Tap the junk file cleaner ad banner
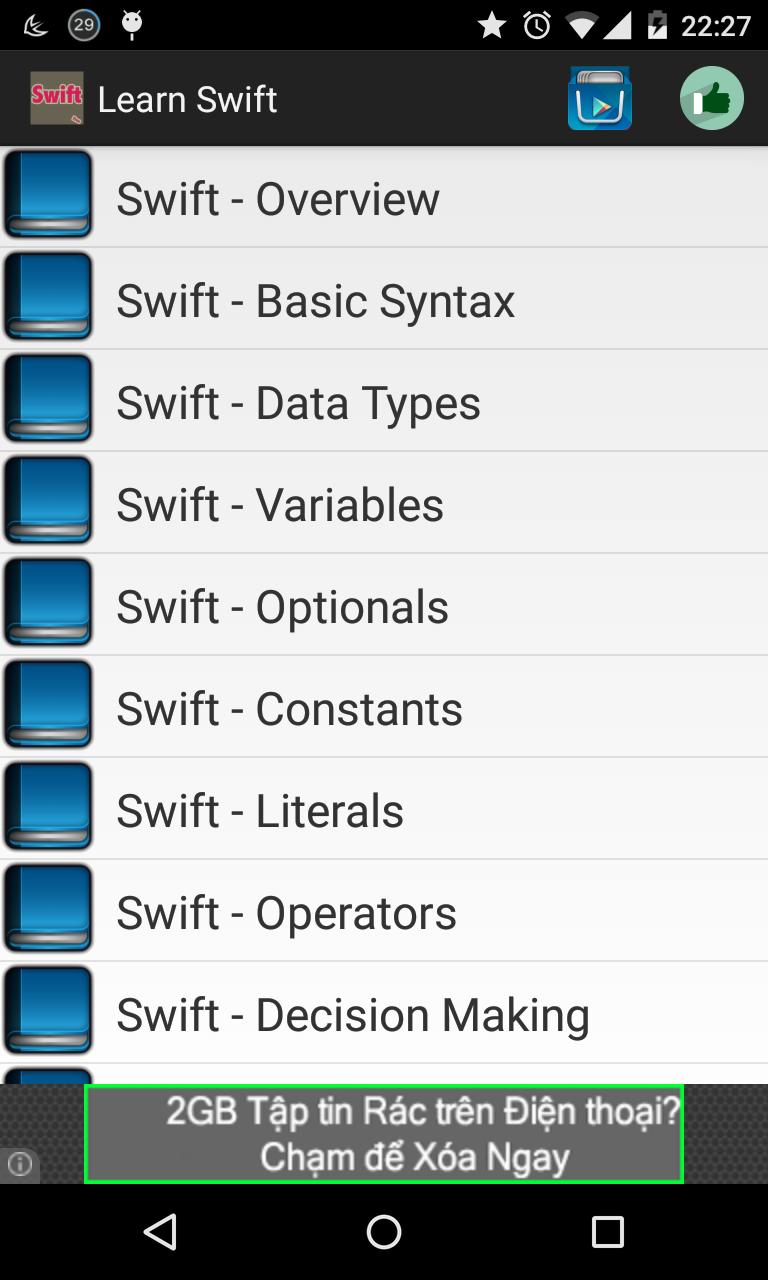 pyautogui.click(x=384, y=1134)
